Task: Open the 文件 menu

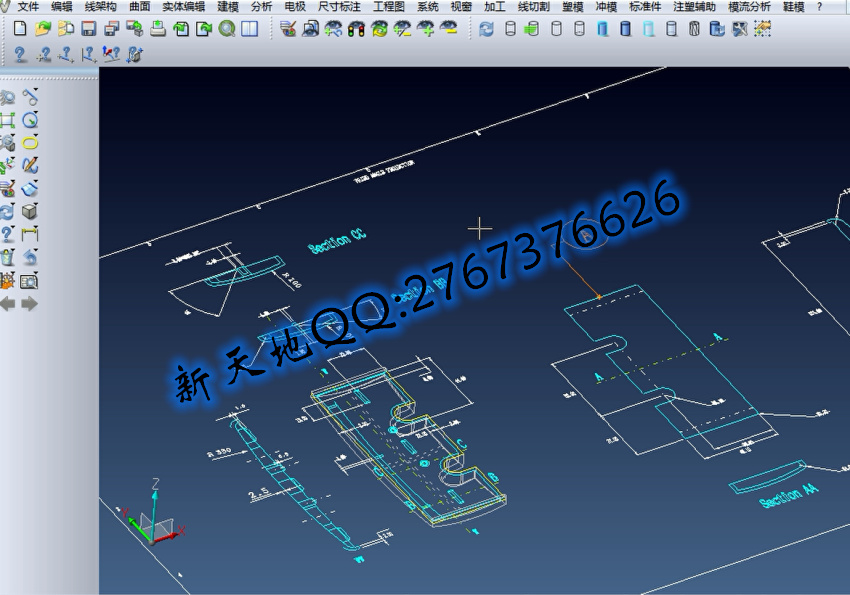Action: pos(28,6)
